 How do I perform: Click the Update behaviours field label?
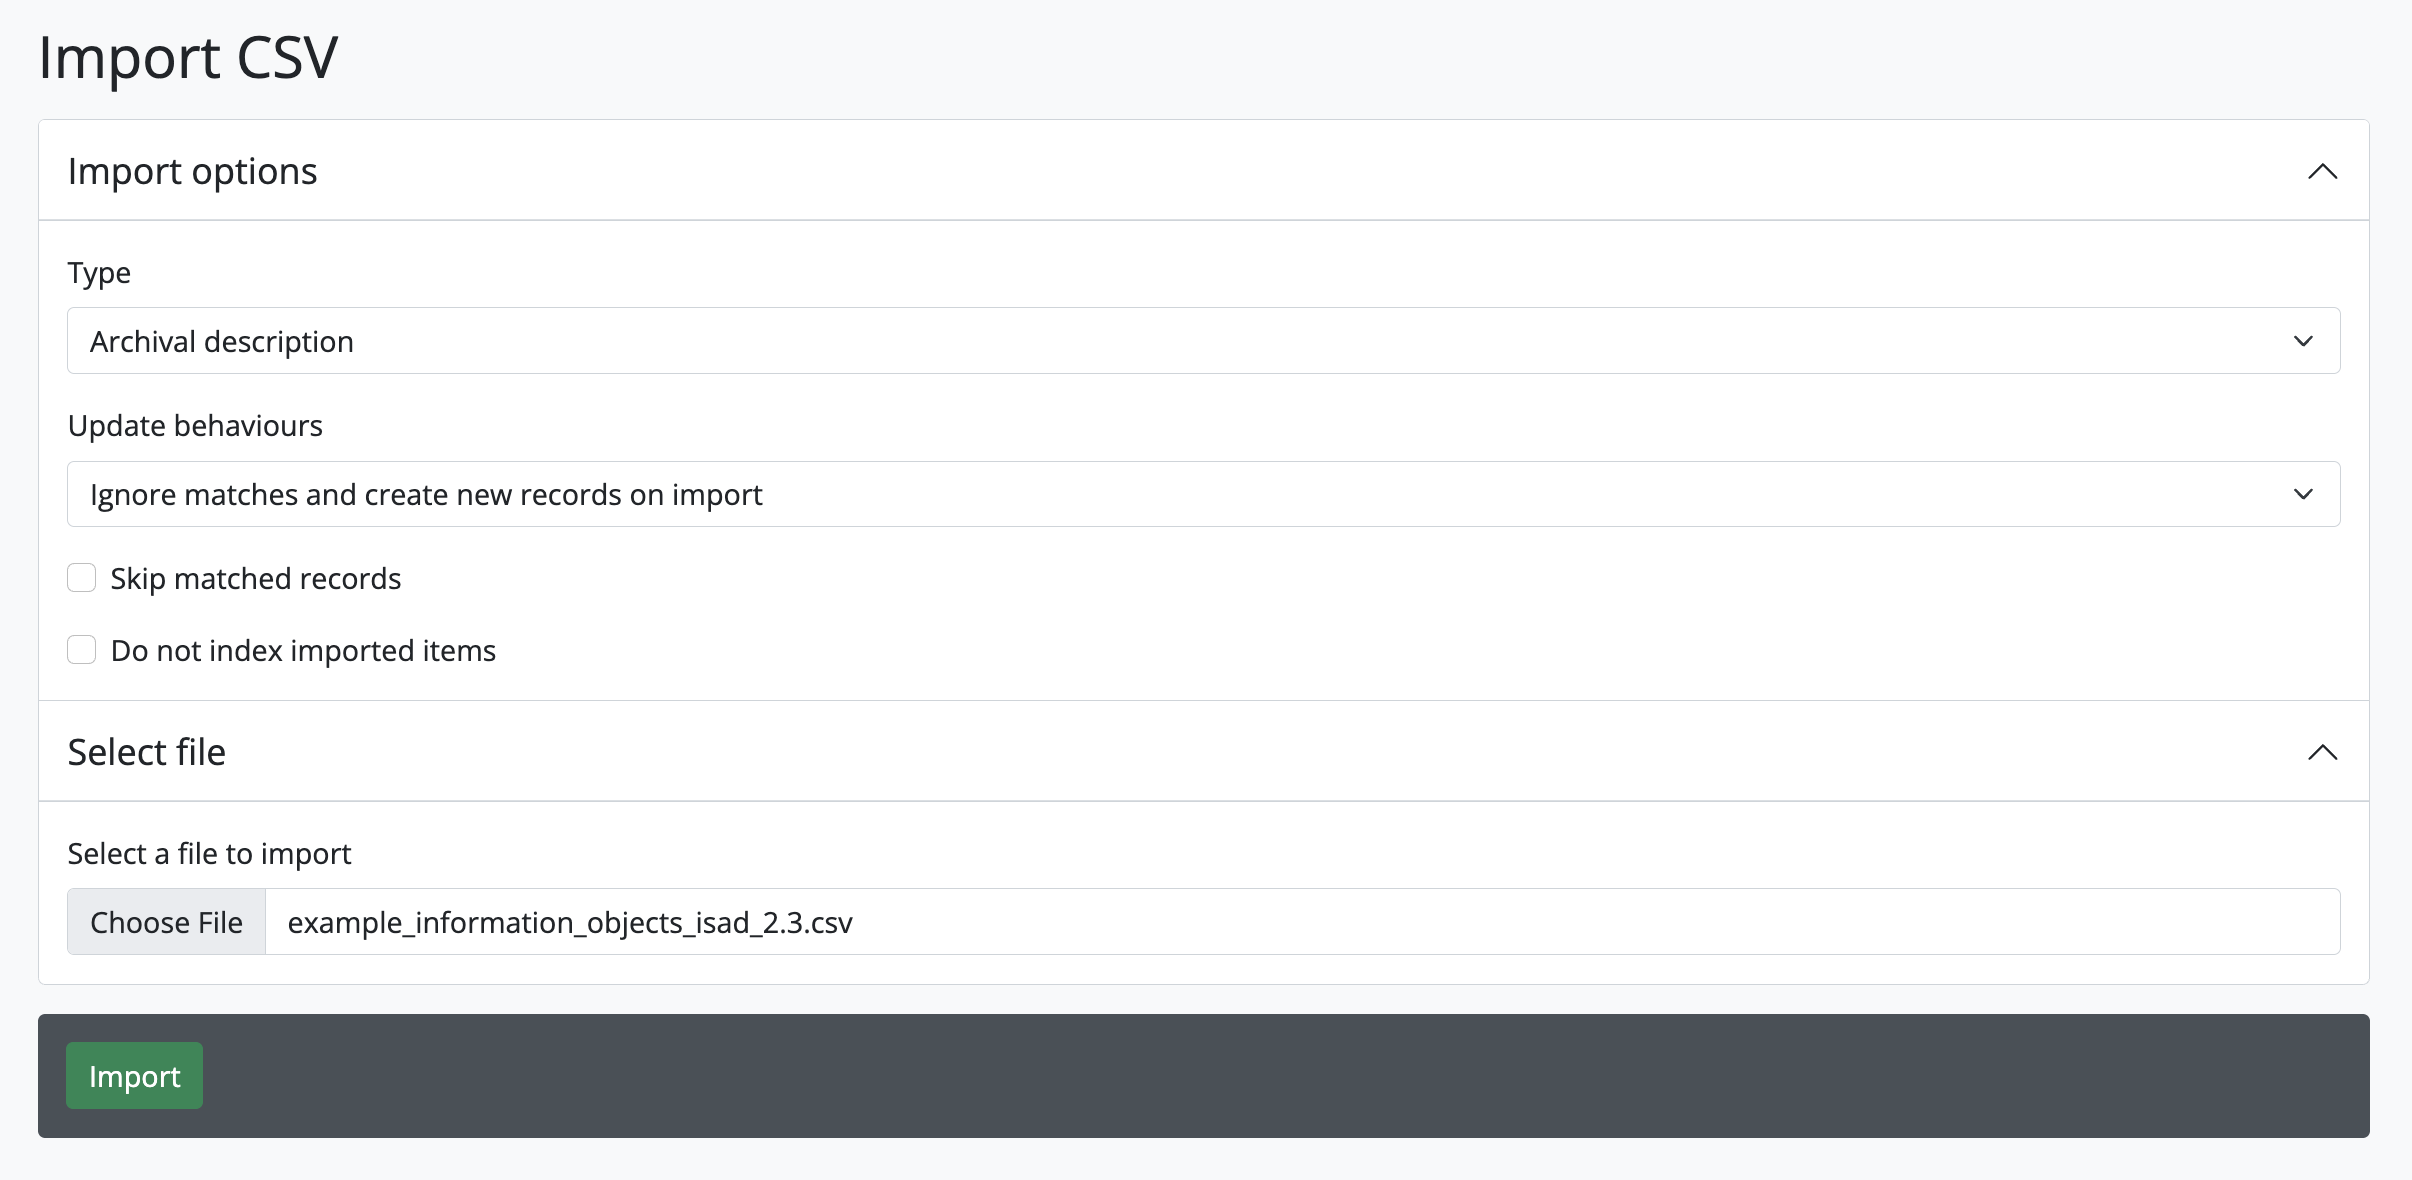pos(195,426)
